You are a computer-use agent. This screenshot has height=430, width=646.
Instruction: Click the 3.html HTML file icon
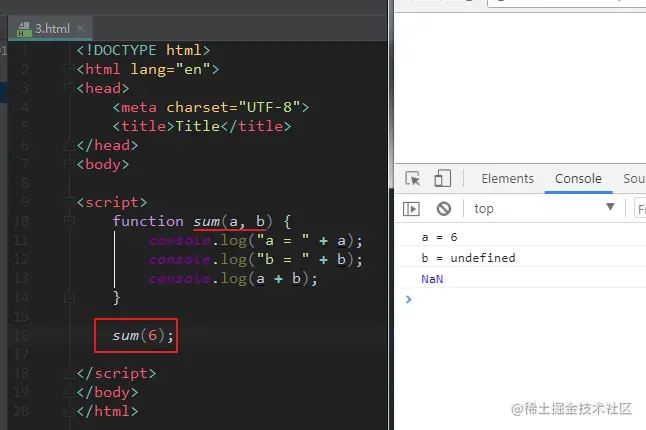click(x=24, y=29)
